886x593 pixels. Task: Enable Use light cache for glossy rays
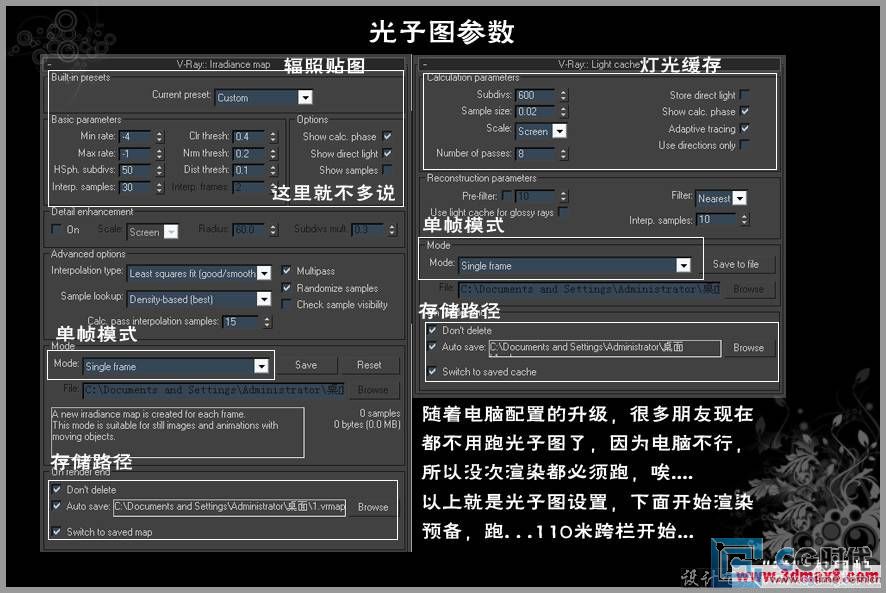click(563, 211)
